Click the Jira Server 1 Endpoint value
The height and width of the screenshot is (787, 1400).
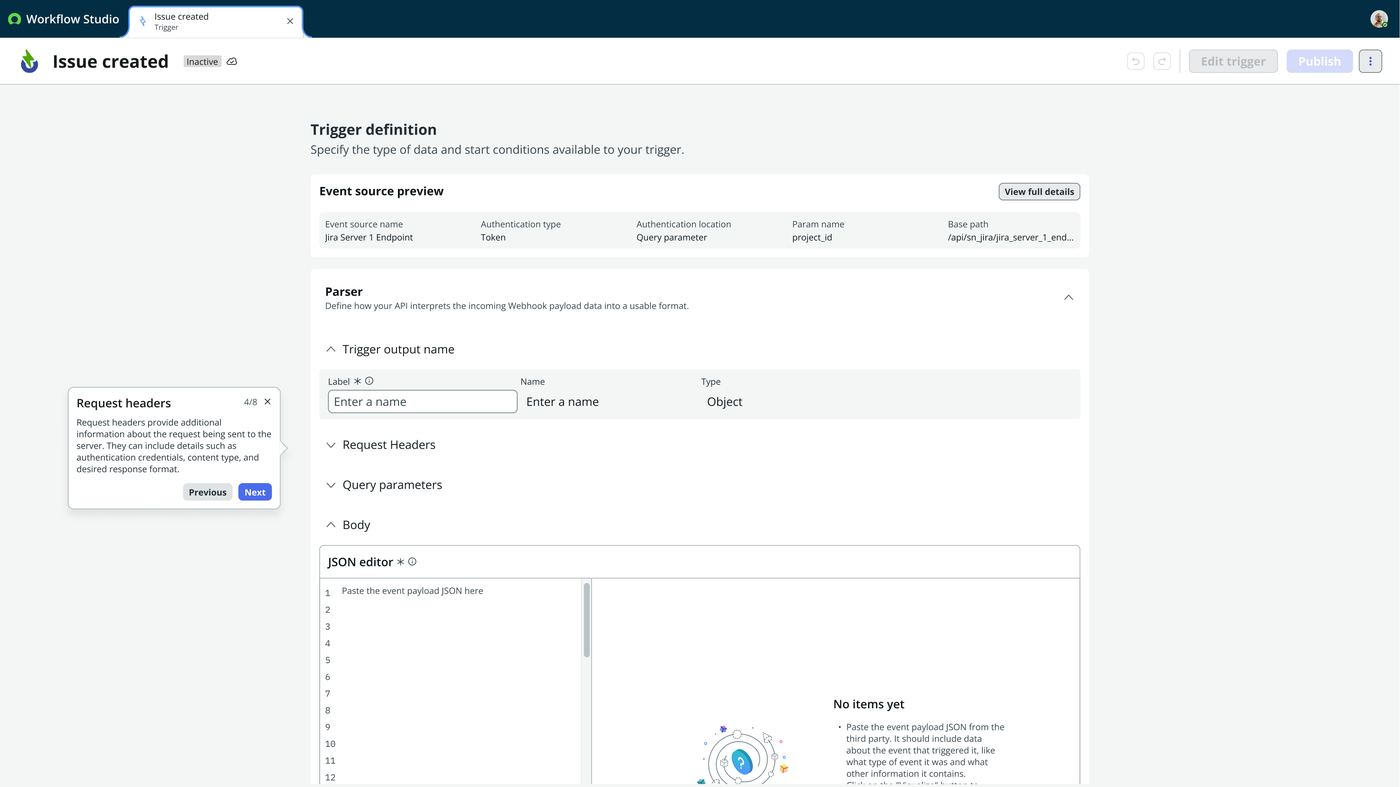[x=369, y=238]
